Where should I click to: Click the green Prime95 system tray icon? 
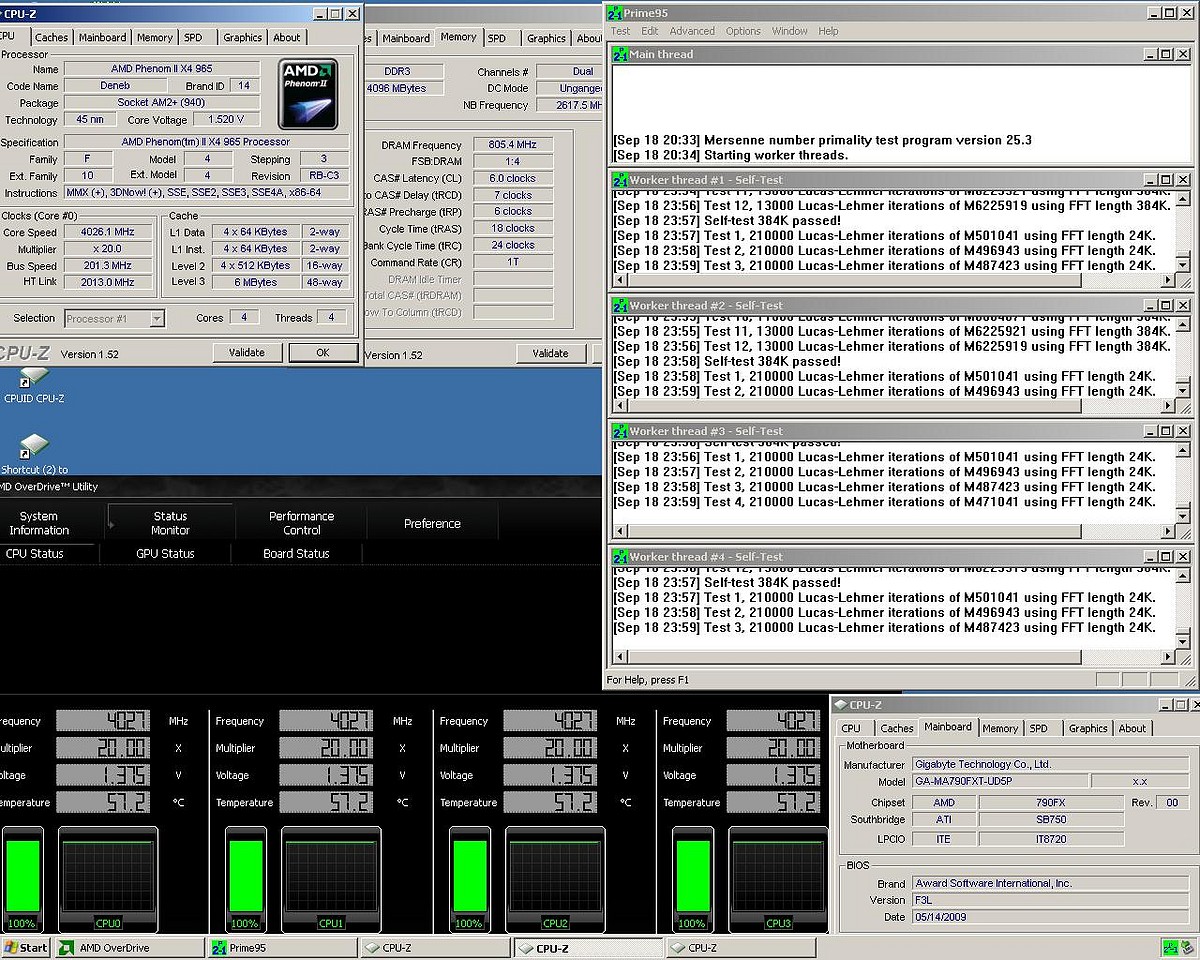[x=1169, y=947]
